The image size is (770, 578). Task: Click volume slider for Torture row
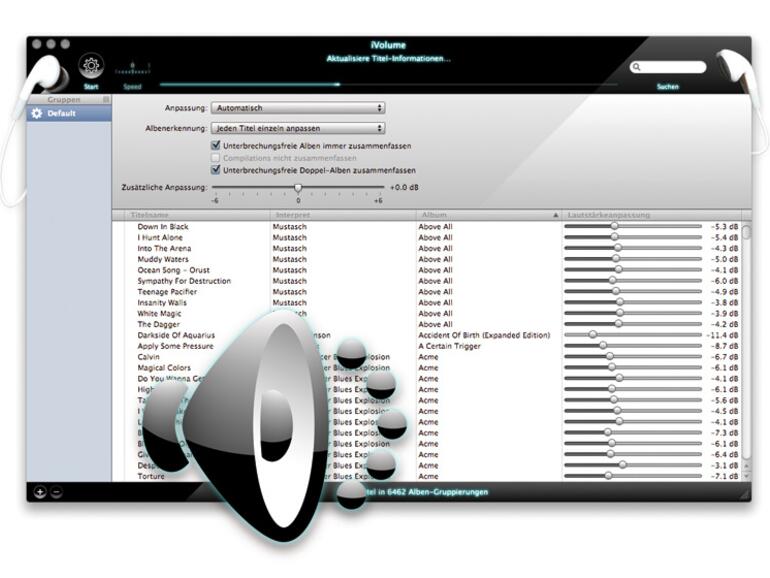point(632,476)
